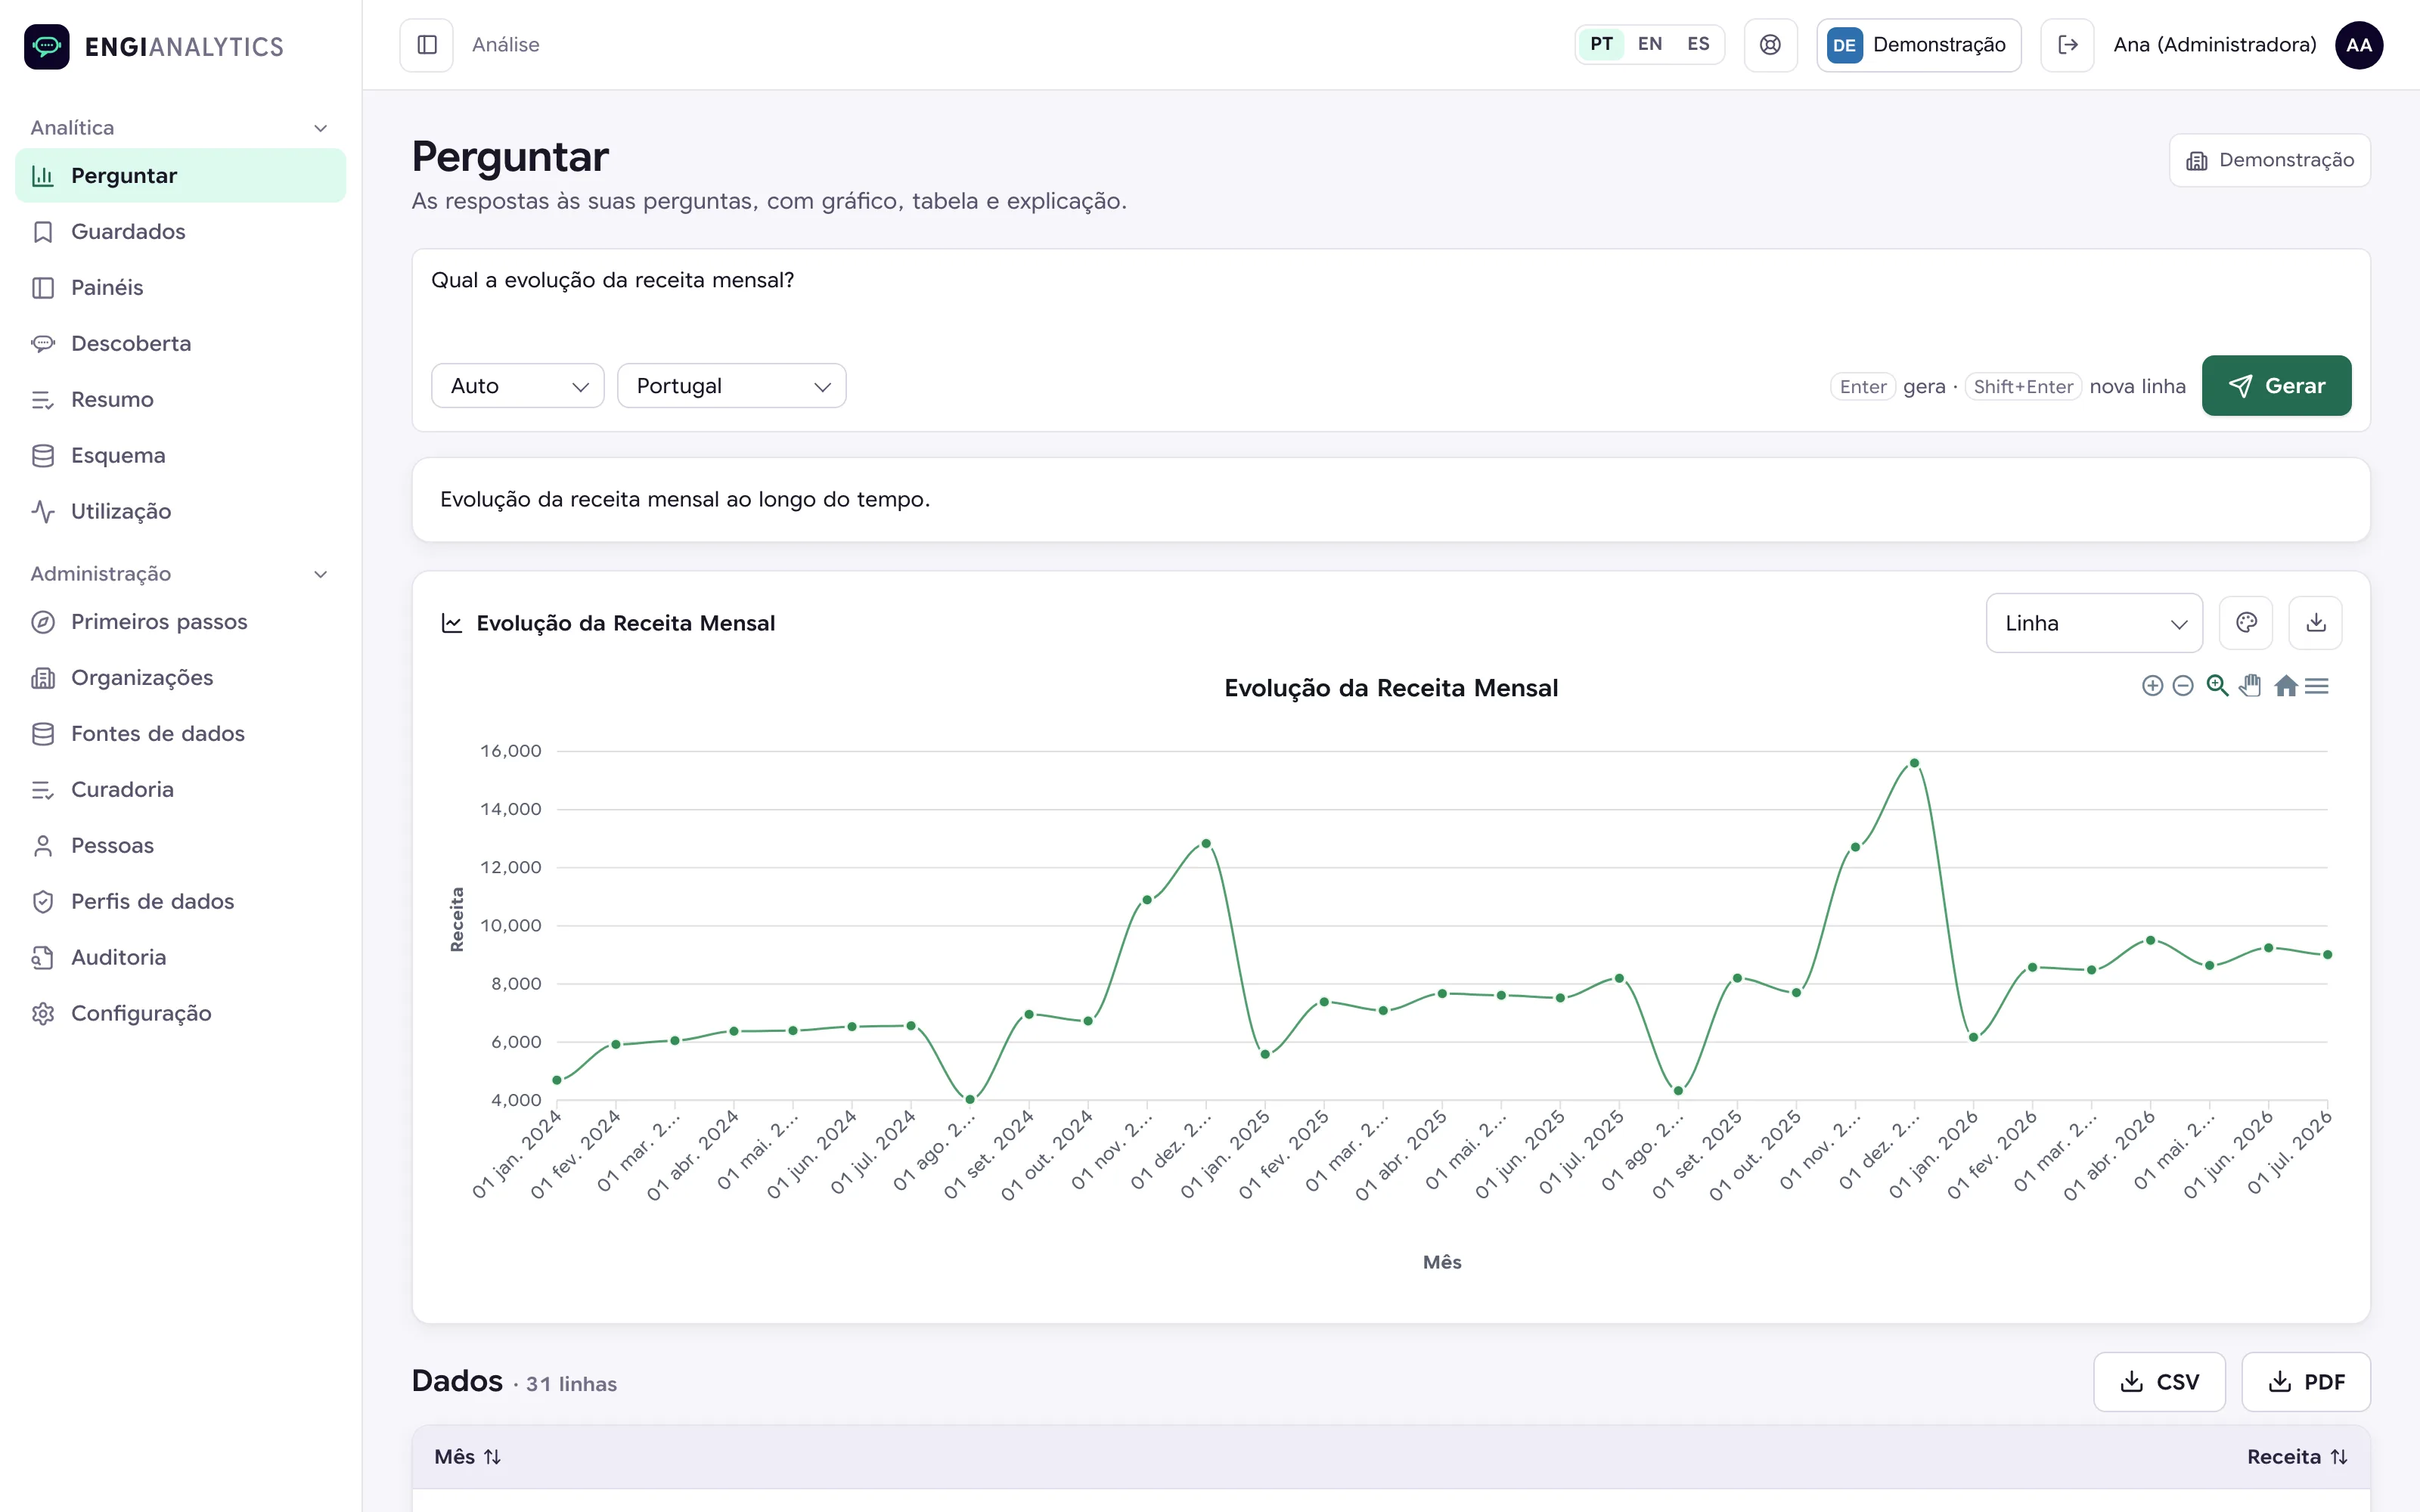
Task: Toggle the sidebar panel icon
Action: (x=427, y=45)
